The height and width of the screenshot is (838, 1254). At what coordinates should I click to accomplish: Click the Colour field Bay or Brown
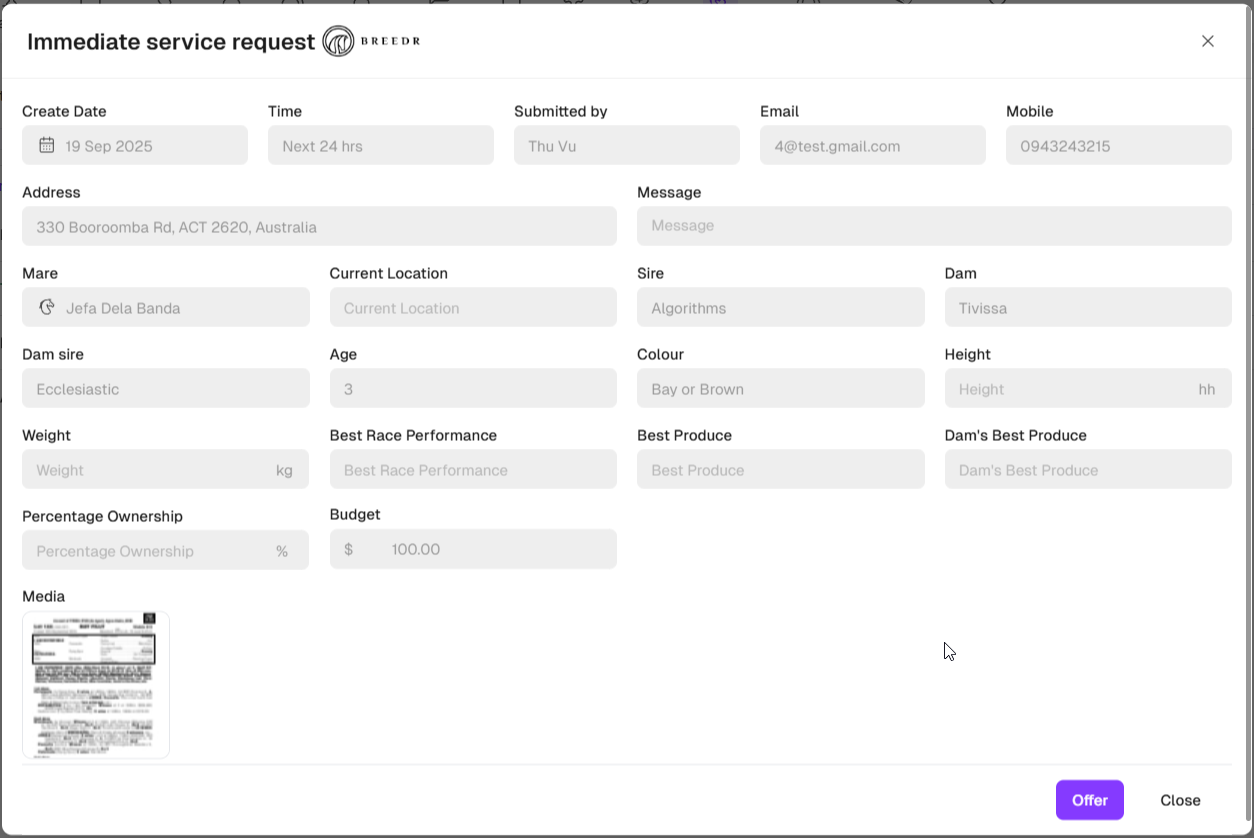tap(780, 389)
